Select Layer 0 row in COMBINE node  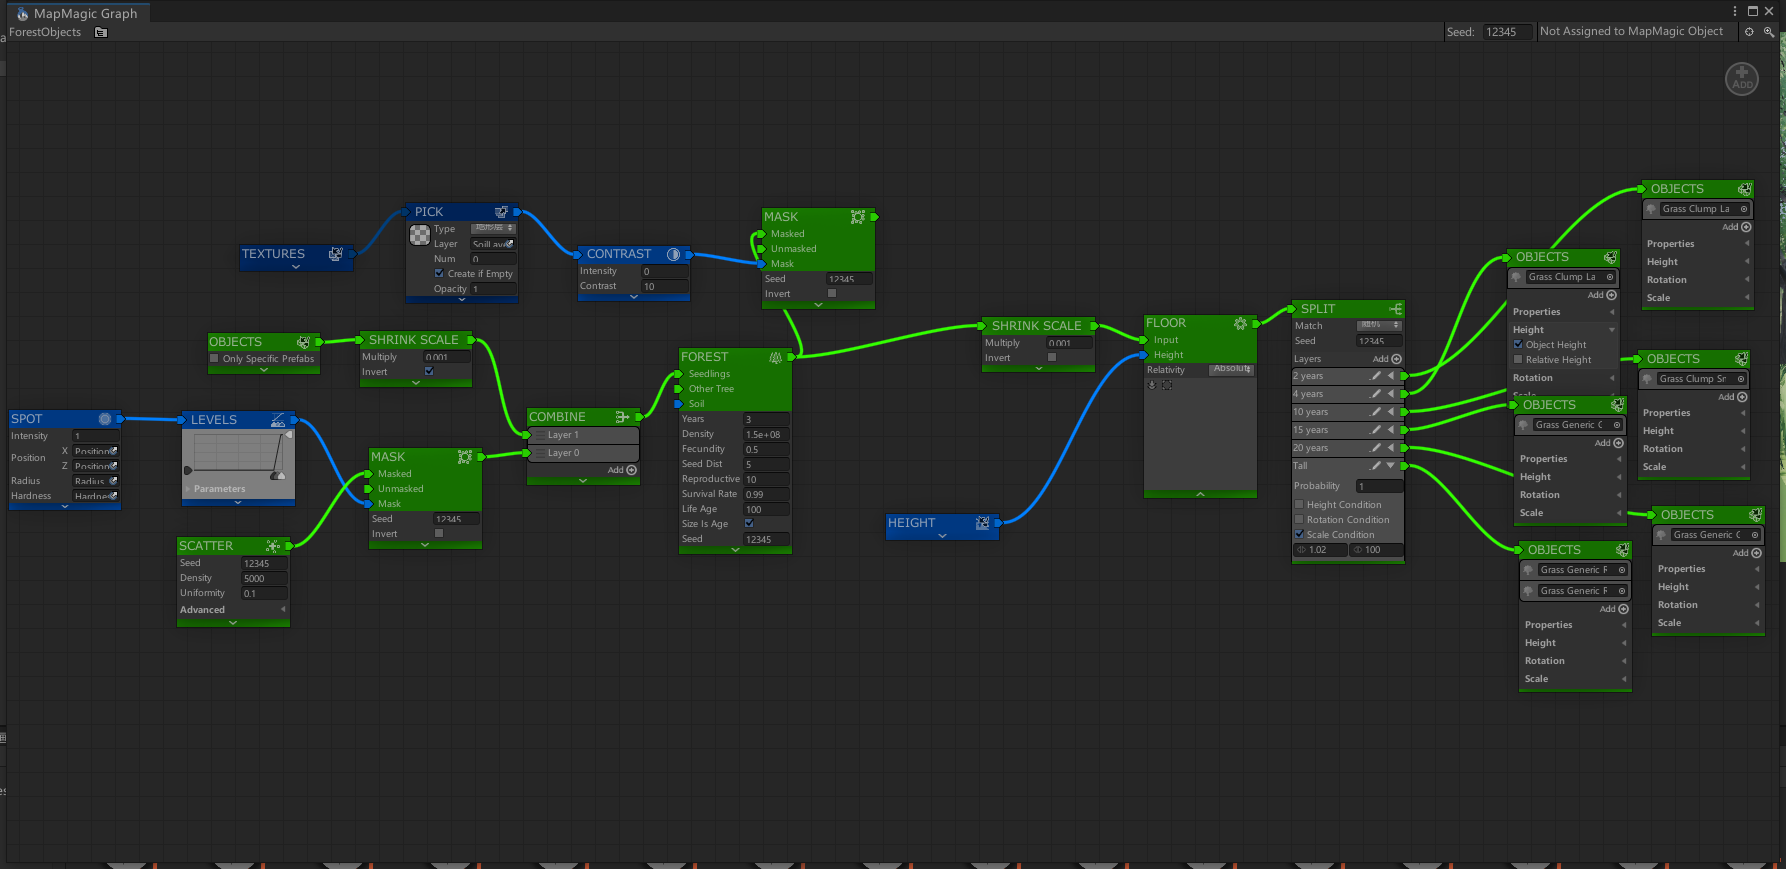[x=583, y=453]
